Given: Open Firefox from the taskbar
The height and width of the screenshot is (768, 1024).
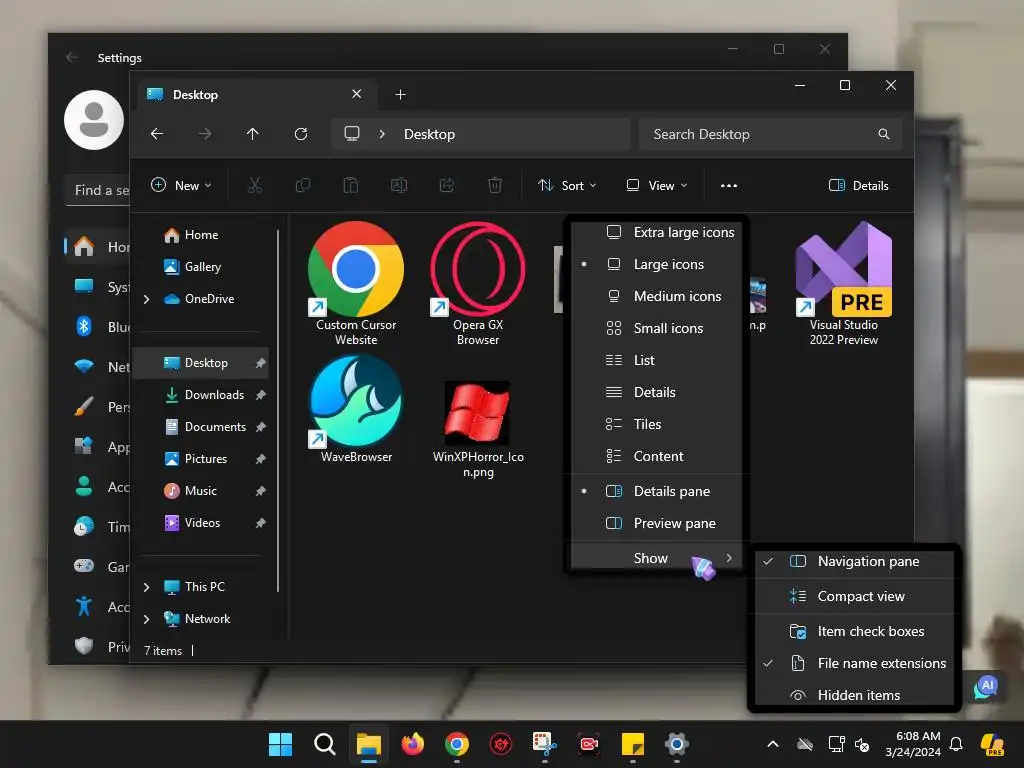Looking at the screenshot, I should tap(413, 744).
